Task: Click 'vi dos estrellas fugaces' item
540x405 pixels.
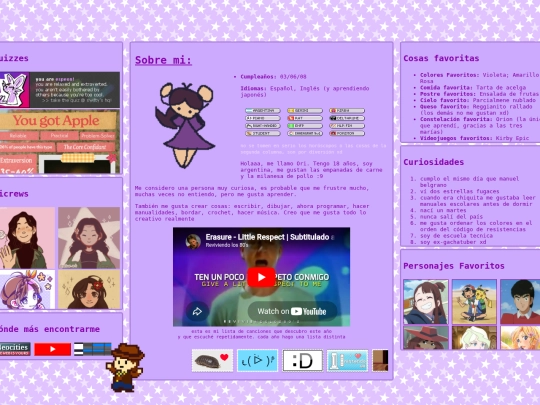Action: click(459, 191)
